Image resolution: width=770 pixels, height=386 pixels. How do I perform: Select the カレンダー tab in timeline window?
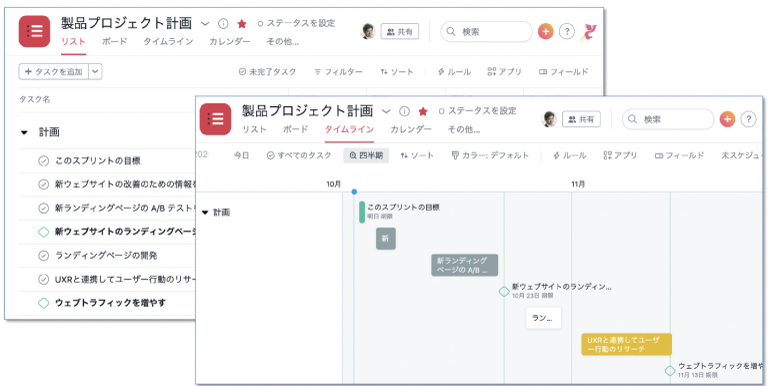[x=411, y=130]
